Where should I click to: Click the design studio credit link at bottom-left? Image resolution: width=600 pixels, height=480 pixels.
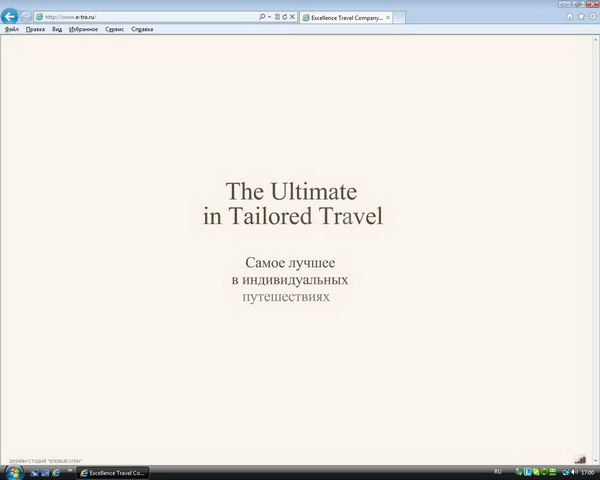click(46, 461)
